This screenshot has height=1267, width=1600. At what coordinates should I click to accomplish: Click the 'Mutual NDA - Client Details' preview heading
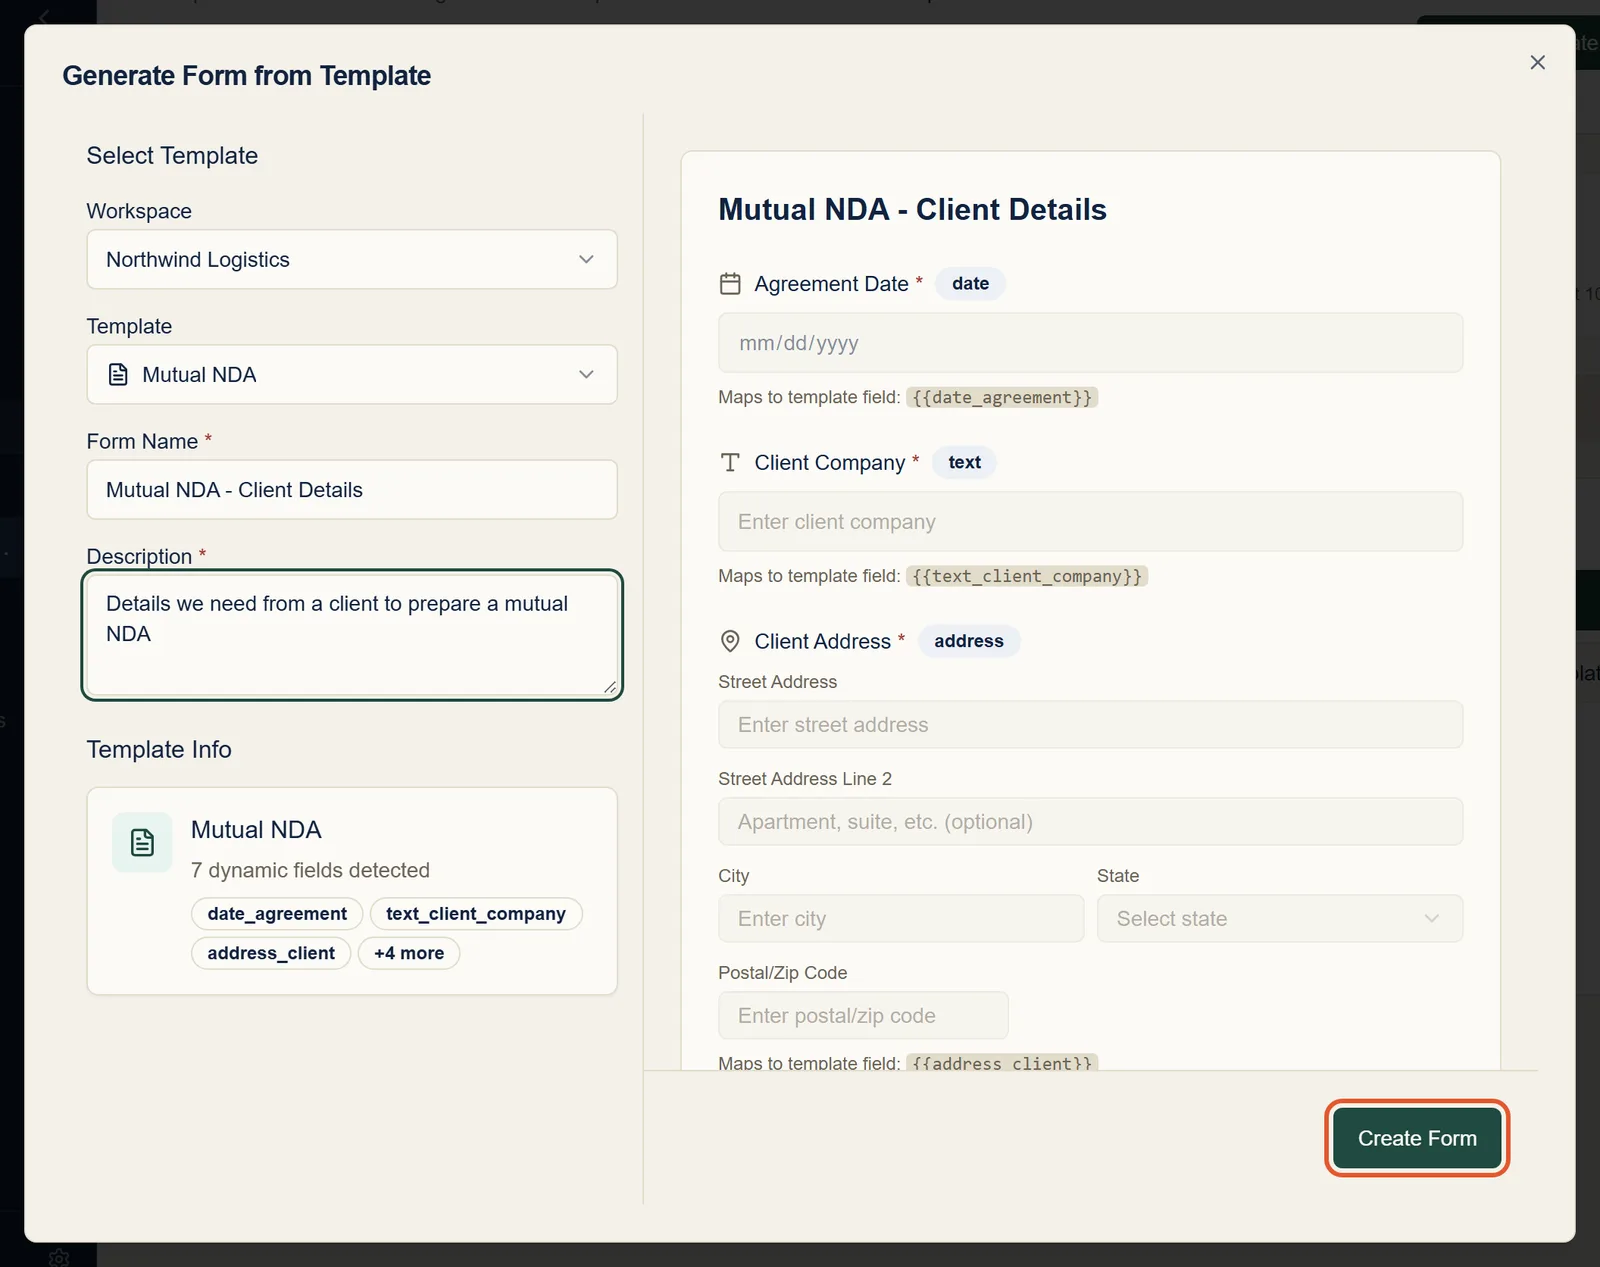tap(912, 210)
